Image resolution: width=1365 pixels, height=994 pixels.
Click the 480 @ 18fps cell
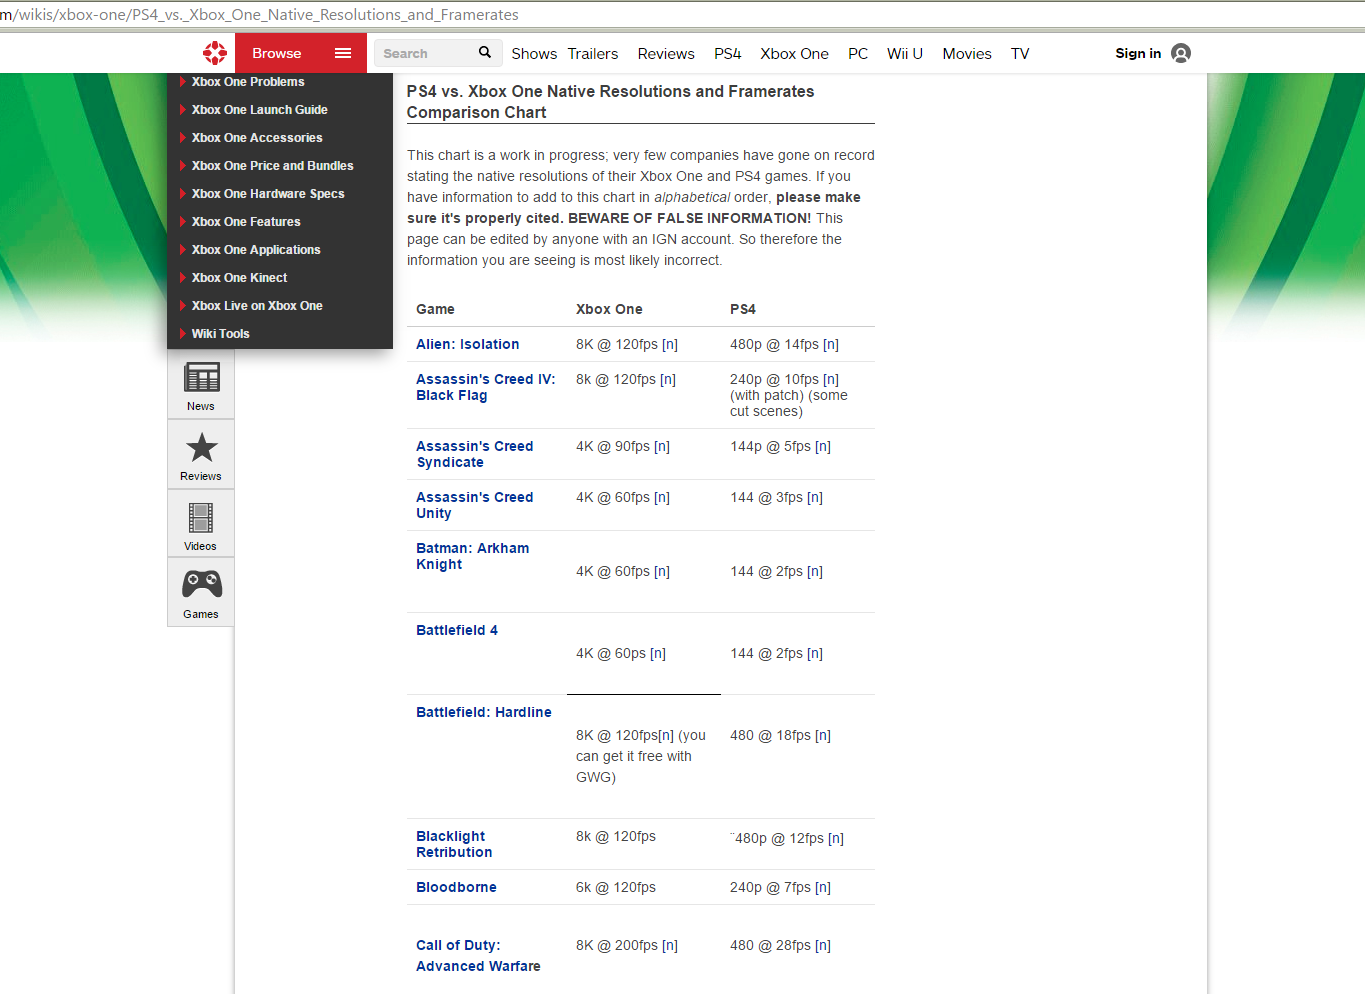[x=780, y=735]
